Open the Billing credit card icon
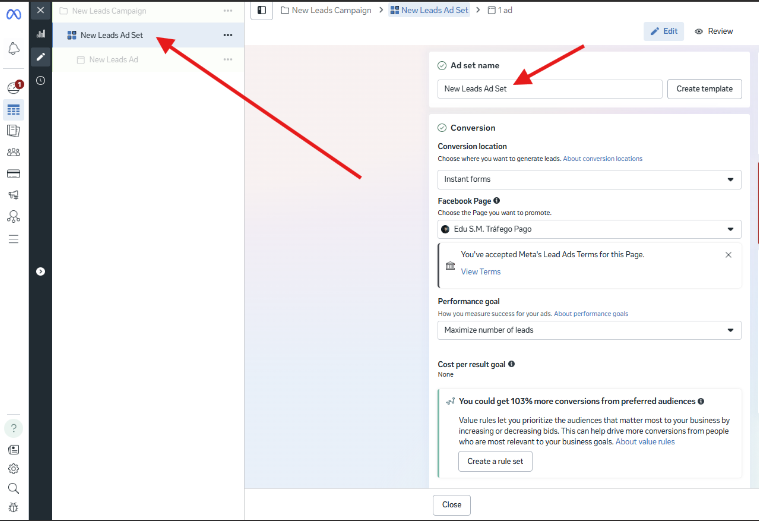The image size is (759, 521). (14, 174)
